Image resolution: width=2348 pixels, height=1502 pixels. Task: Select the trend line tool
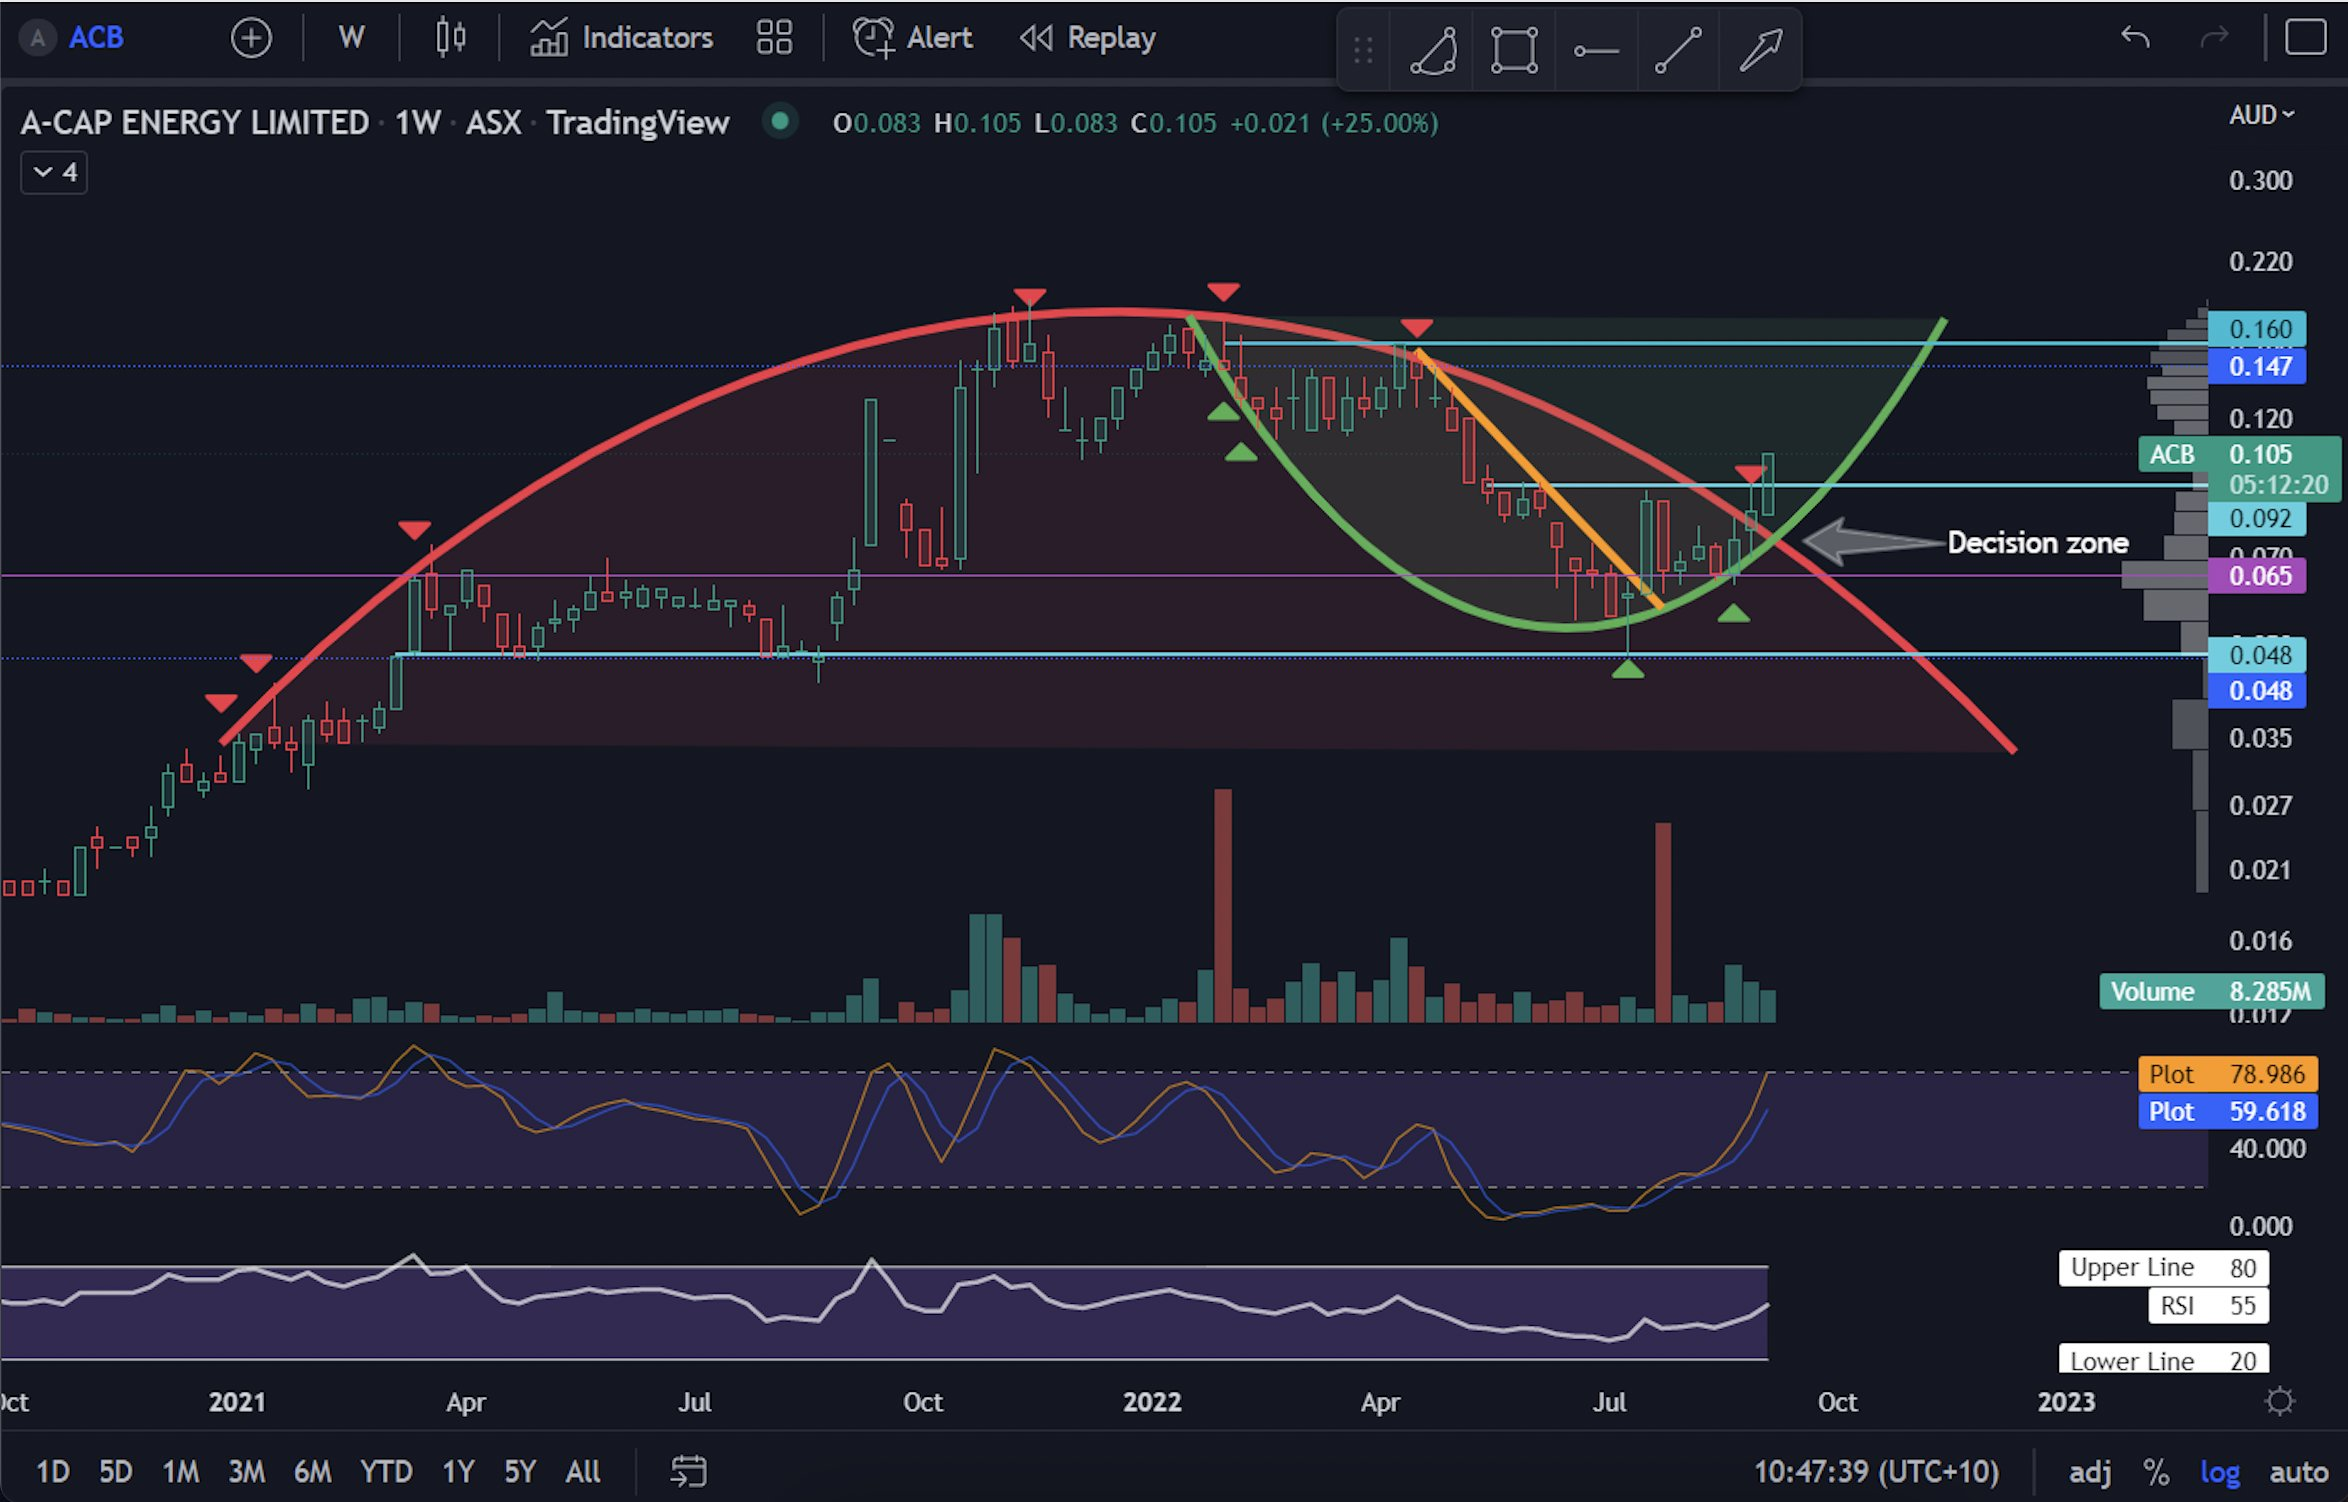[1677, 50]
